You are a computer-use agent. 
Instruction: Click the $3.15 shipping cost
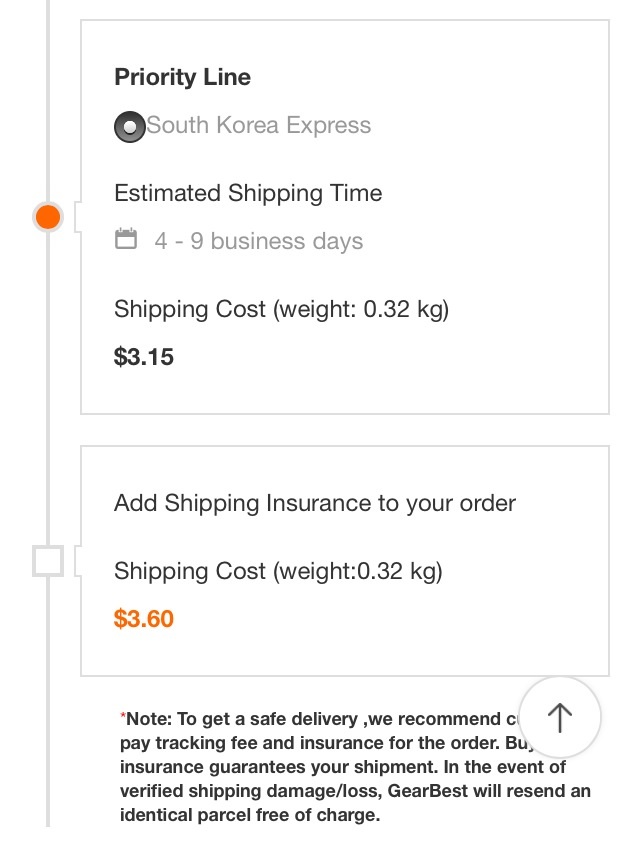coord(144,357)
